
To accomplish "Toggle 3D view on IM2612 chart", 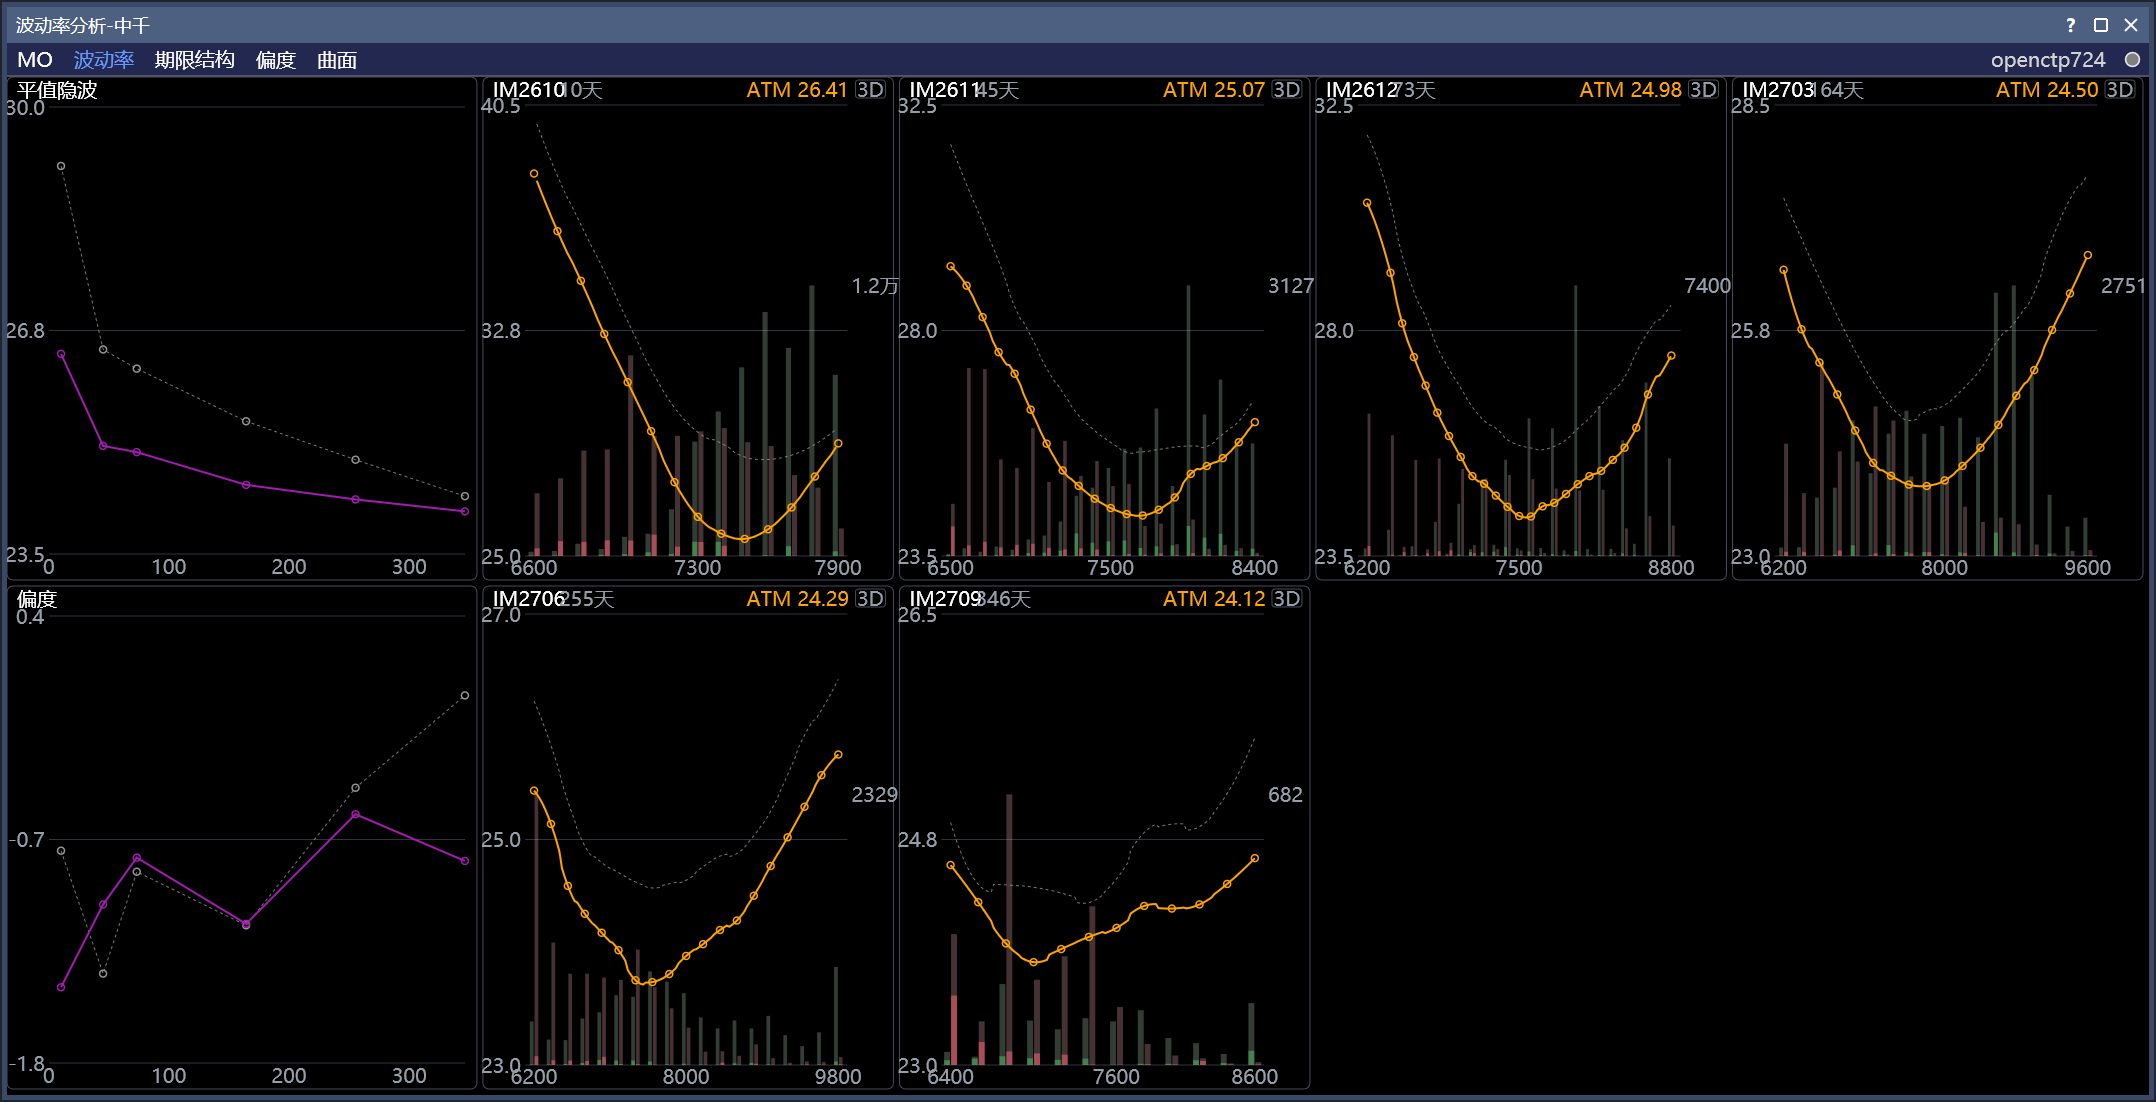I will click(x=1703, y=90).
